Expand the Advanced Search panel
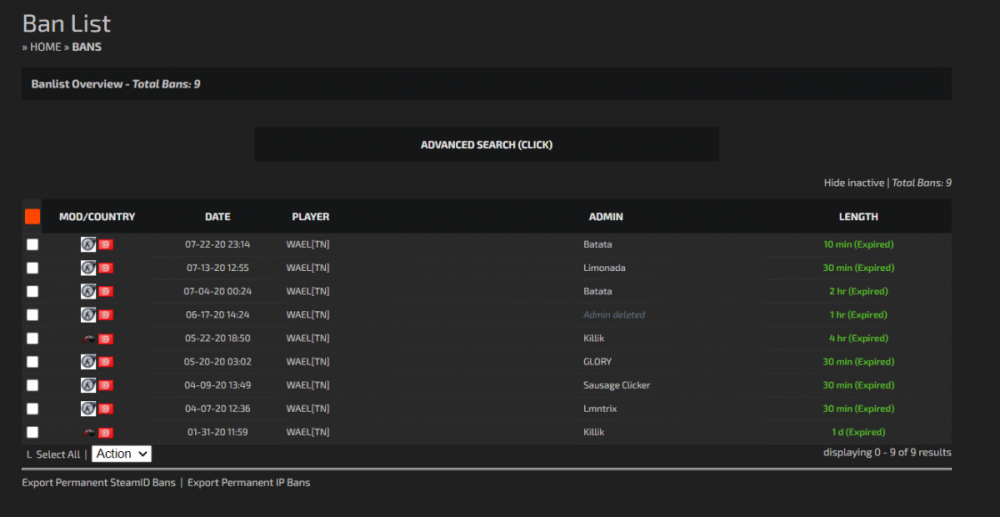 (486, 145)
